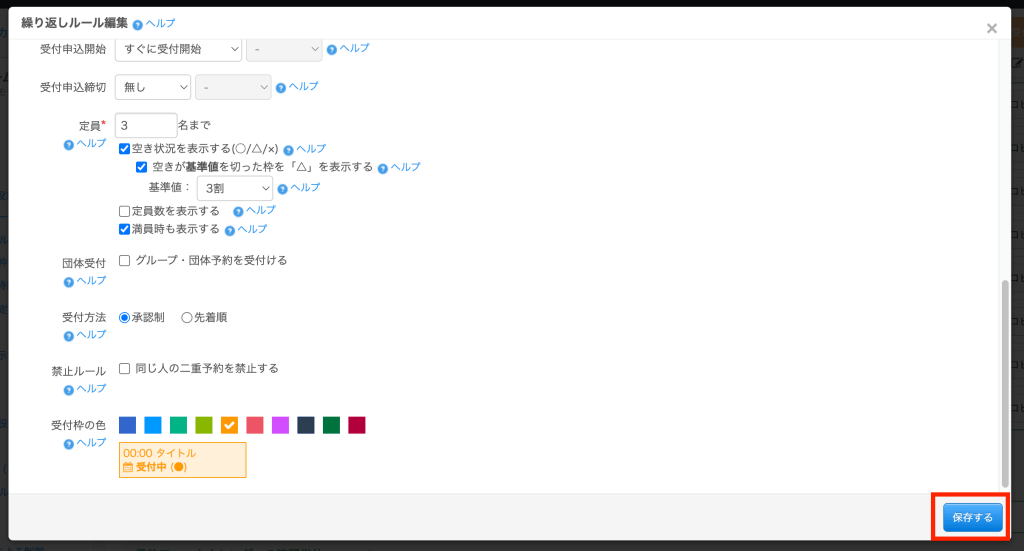The width and height of the screenshot is (1024, 551).
Task: Click help icon next to 受付申込開始 dropdowns
Action: click(333, 49)
